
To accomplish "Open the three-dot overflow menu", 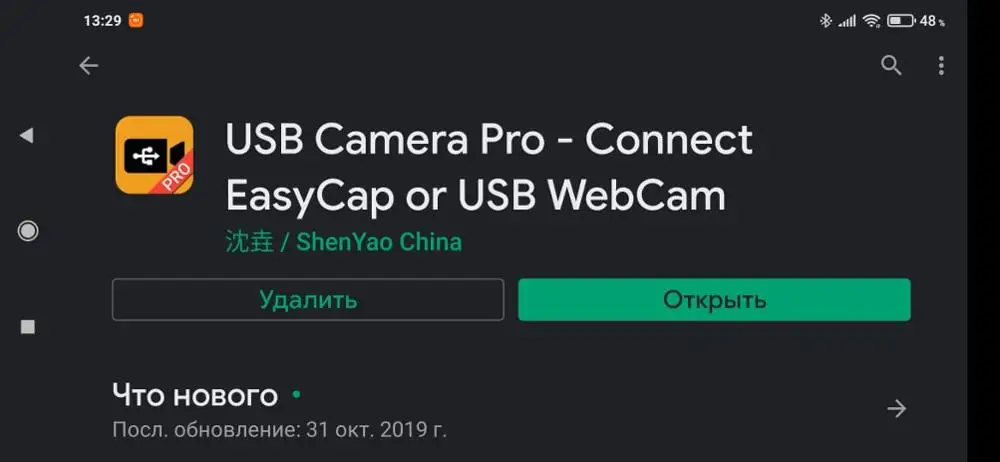I will point(941,65).
